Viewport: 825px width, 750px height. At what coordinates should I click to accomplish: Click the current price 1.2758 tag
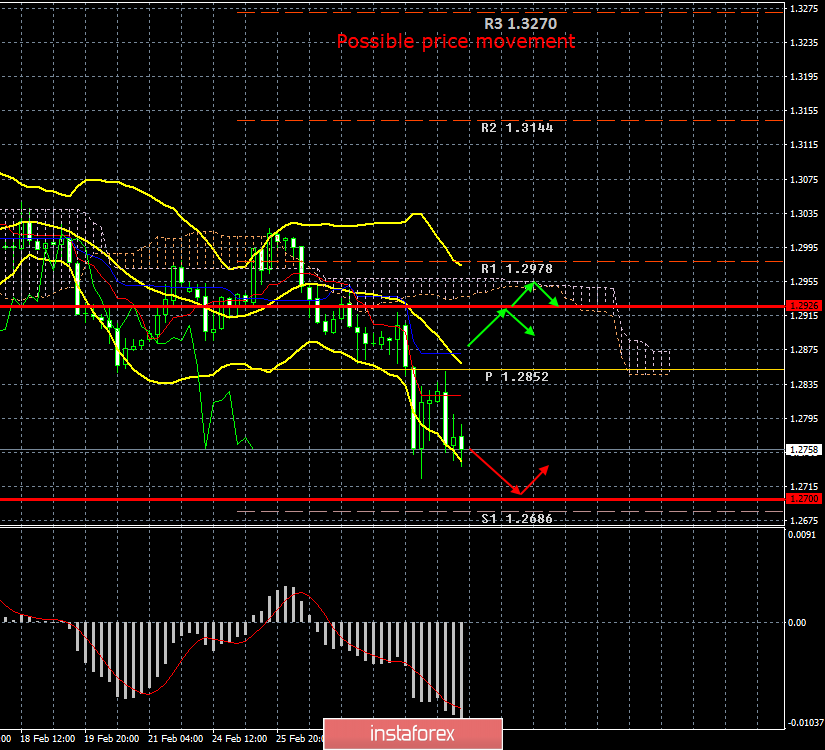point(804,449)
